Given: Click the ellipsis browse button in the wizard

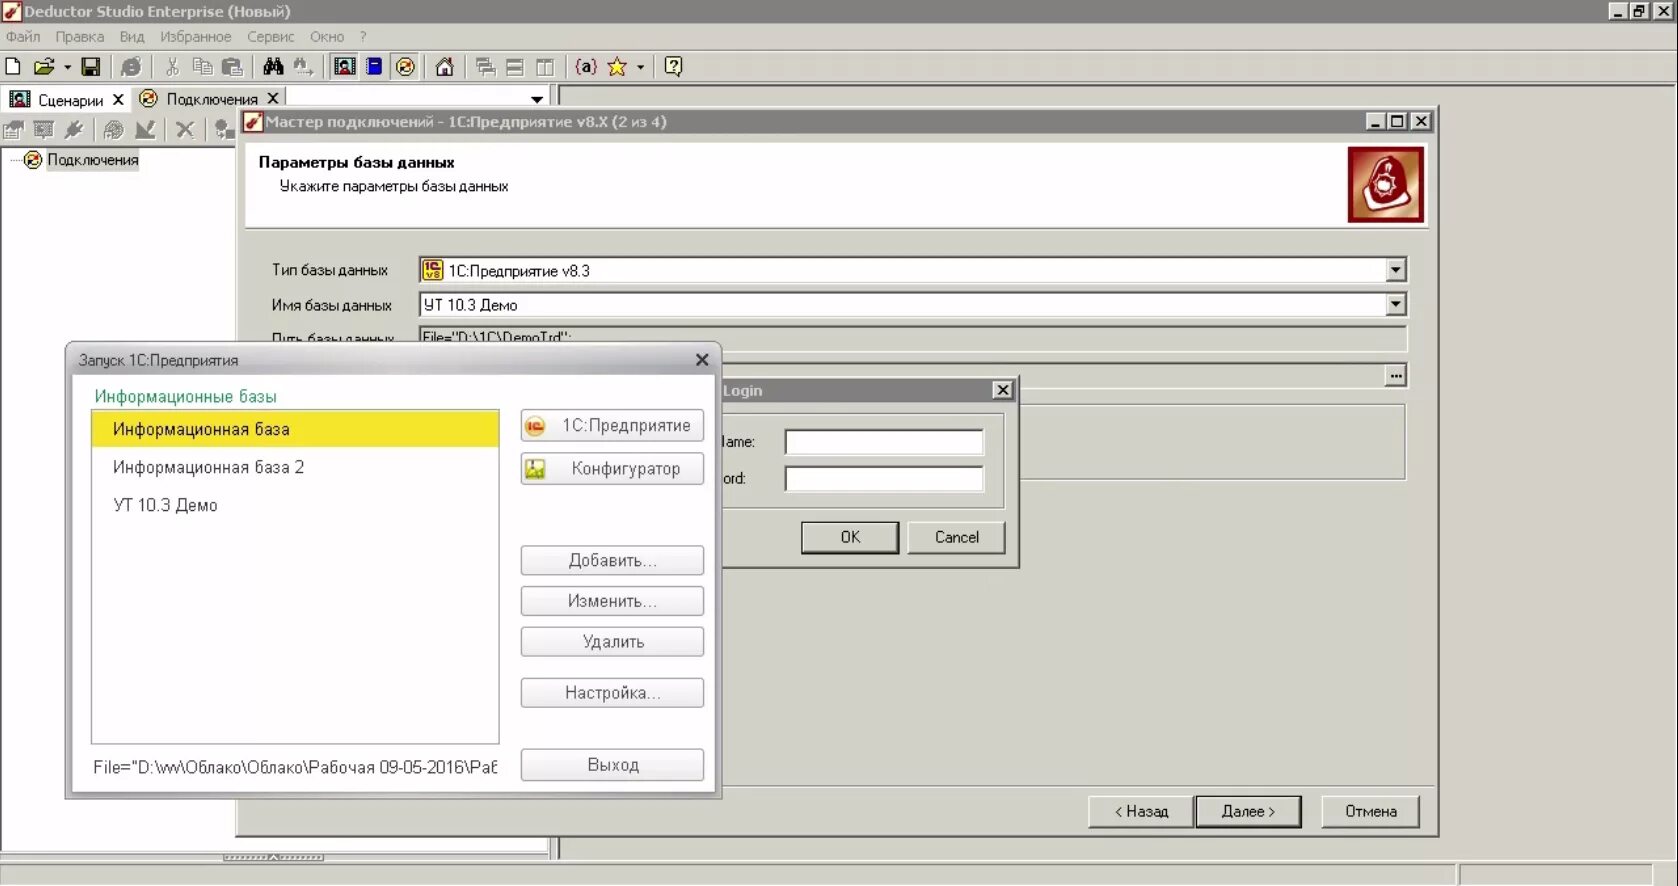Looking at the screenshot, I should coord(1395,376).
